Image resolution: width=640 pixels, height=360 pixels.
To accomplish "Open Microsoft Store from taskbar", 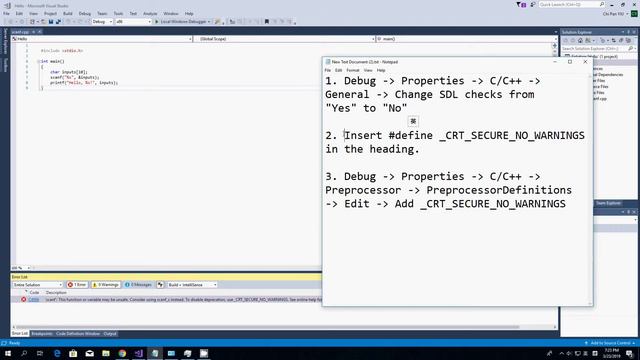I will coord(73,353).
